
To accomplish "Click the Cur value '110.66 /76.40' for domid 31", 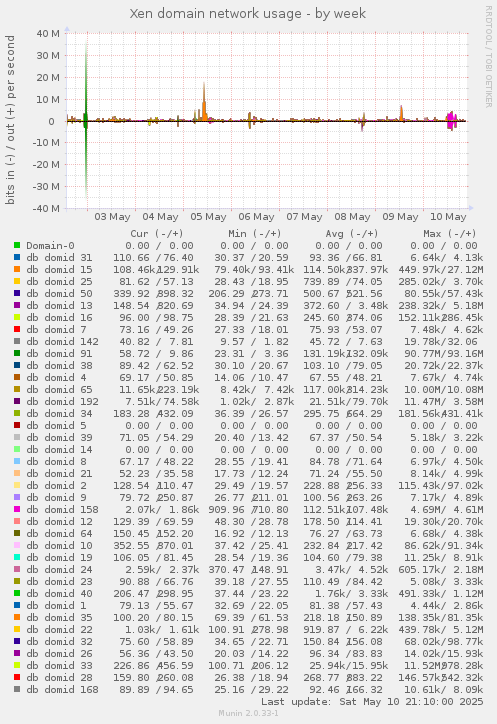I will click(x=153, y=258).
